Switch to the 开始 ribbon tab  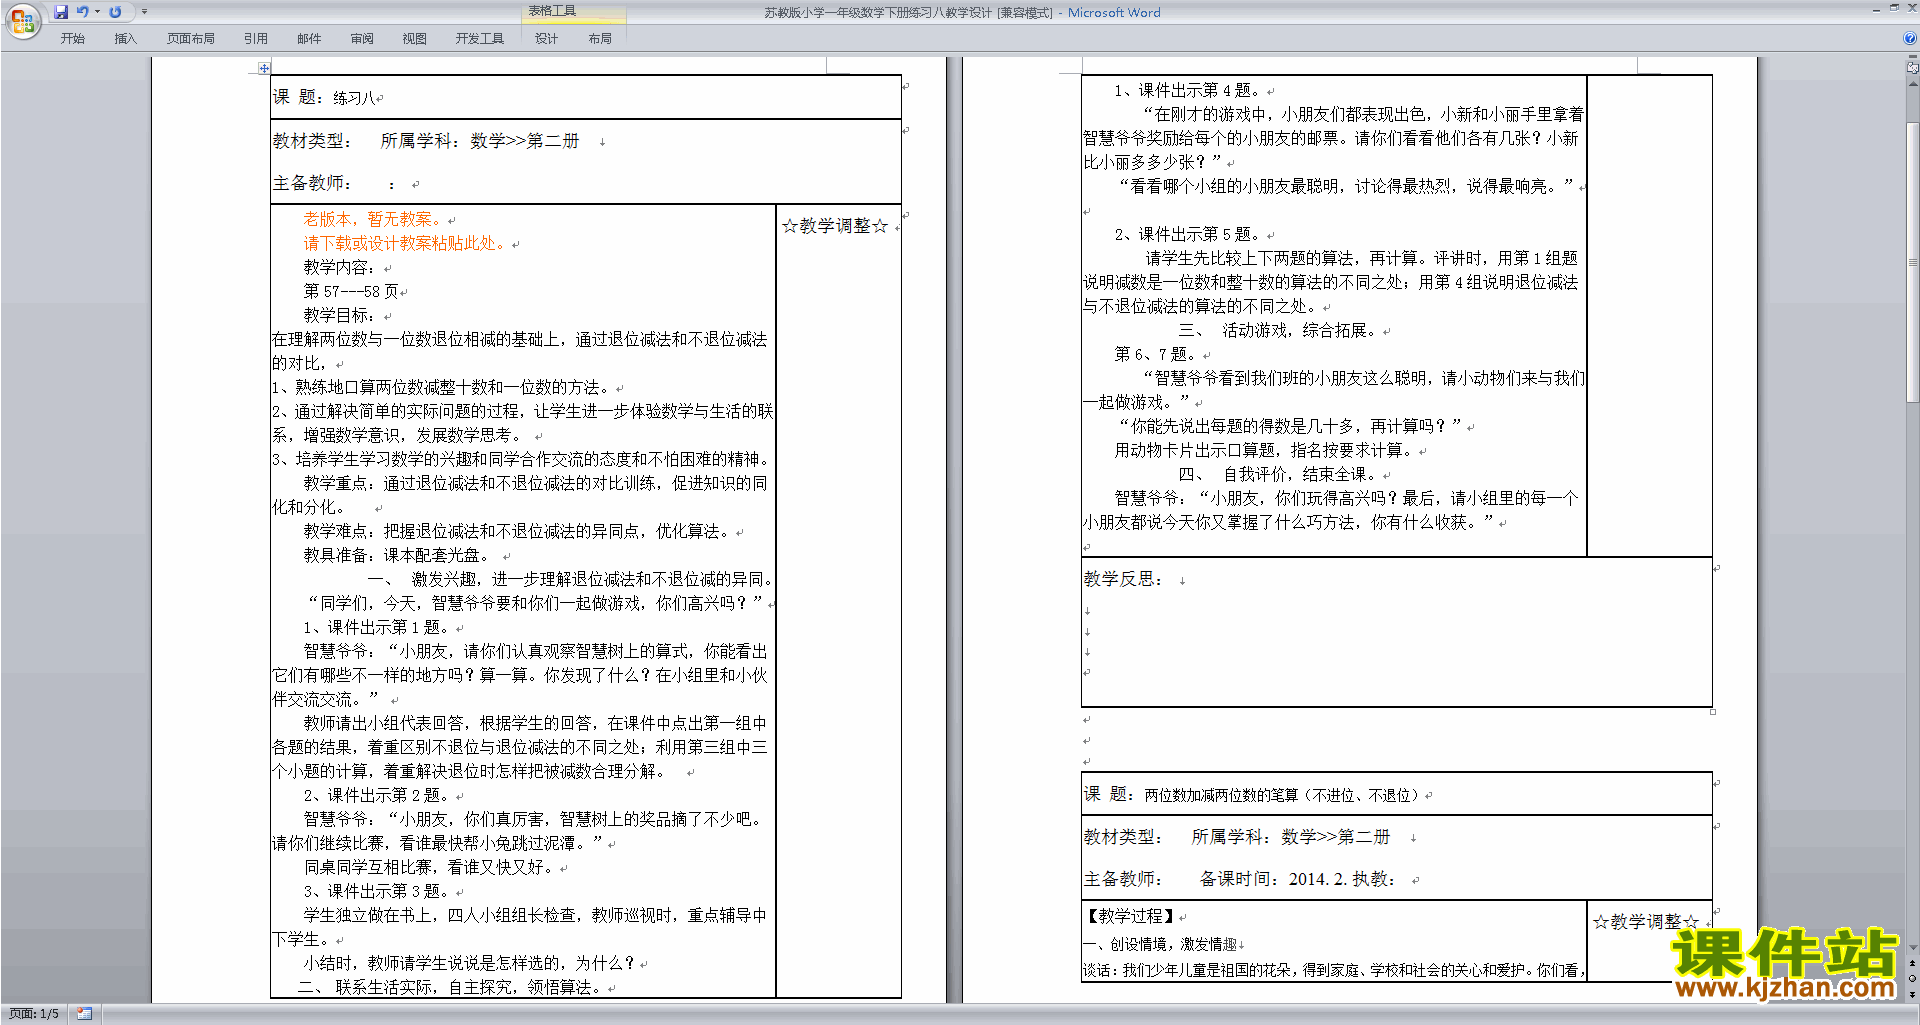click(x=72, y=38)
